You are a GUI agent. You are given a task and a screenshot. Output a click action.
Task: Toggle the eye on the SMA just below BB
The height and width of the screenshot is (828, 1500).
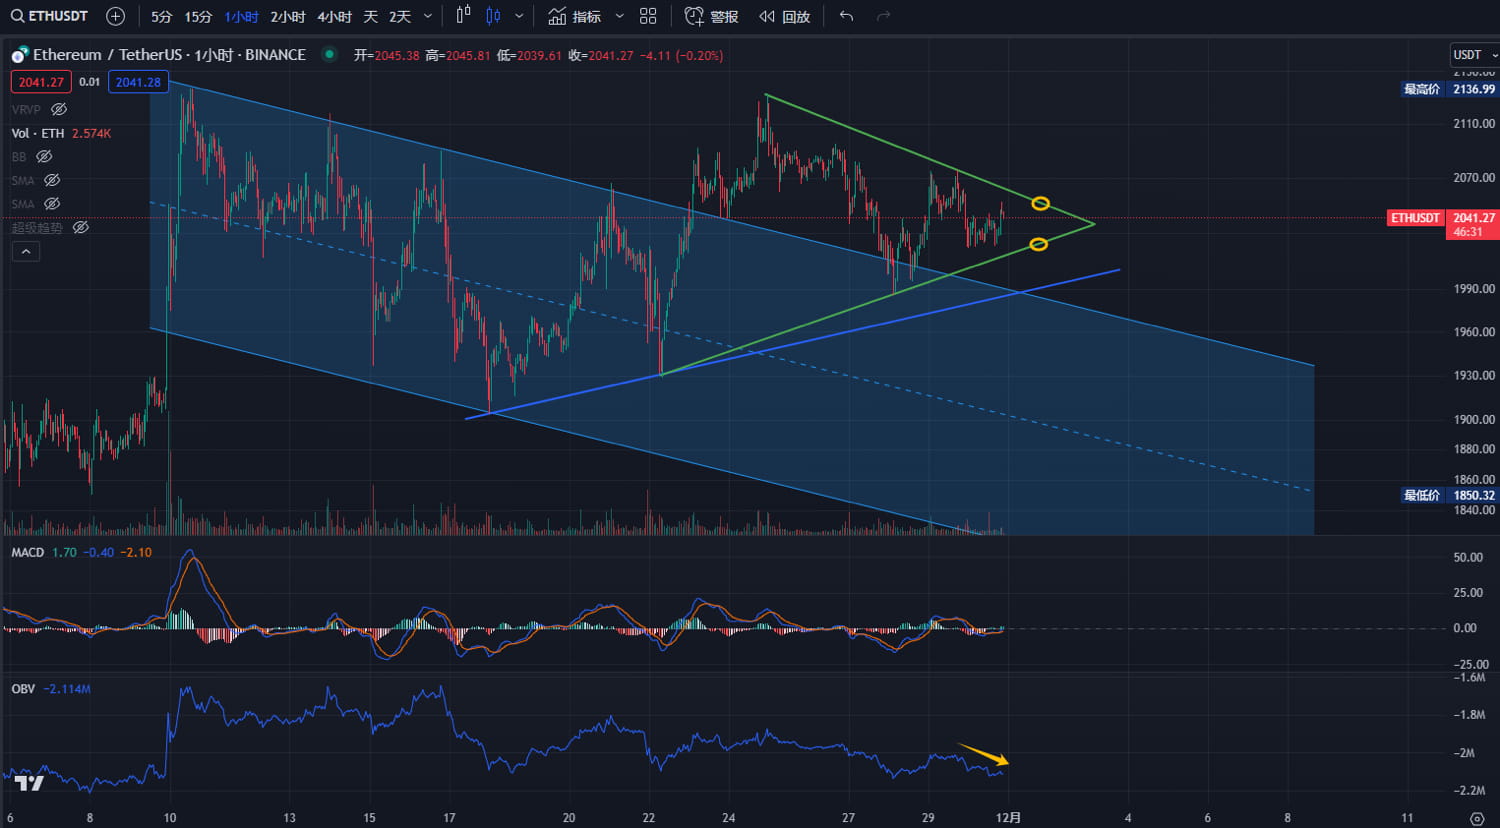52,180
